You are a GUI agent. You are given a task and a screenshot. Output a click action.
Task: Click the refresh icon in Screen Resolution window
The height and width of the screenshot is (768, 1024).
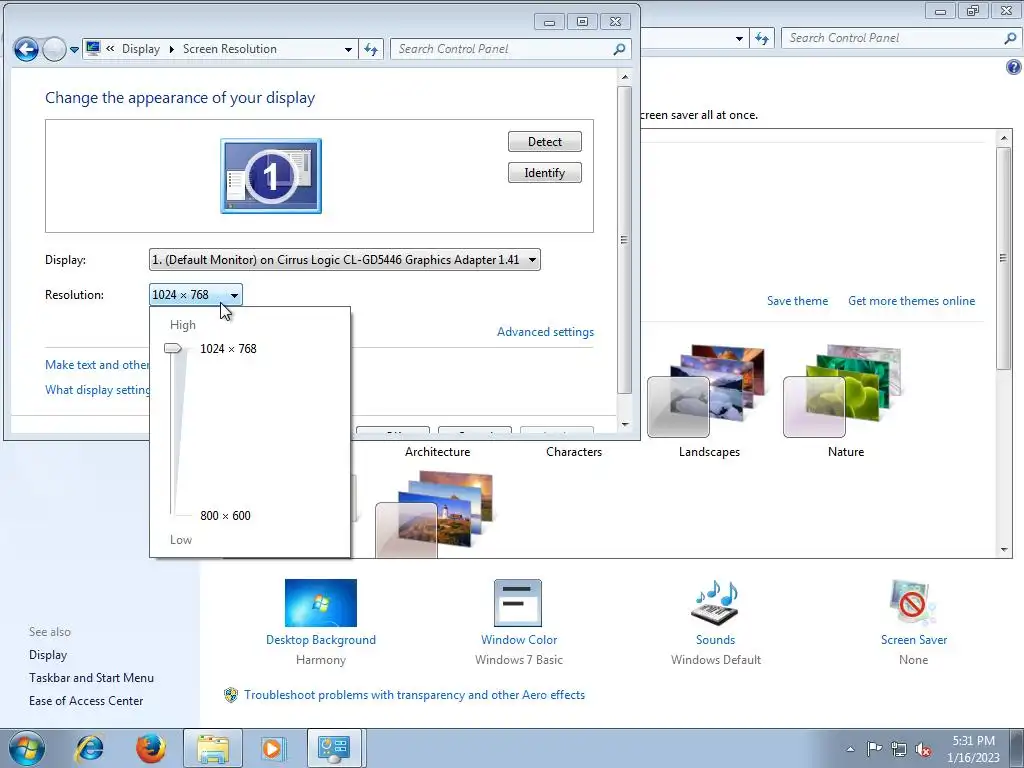click(371, 49)
